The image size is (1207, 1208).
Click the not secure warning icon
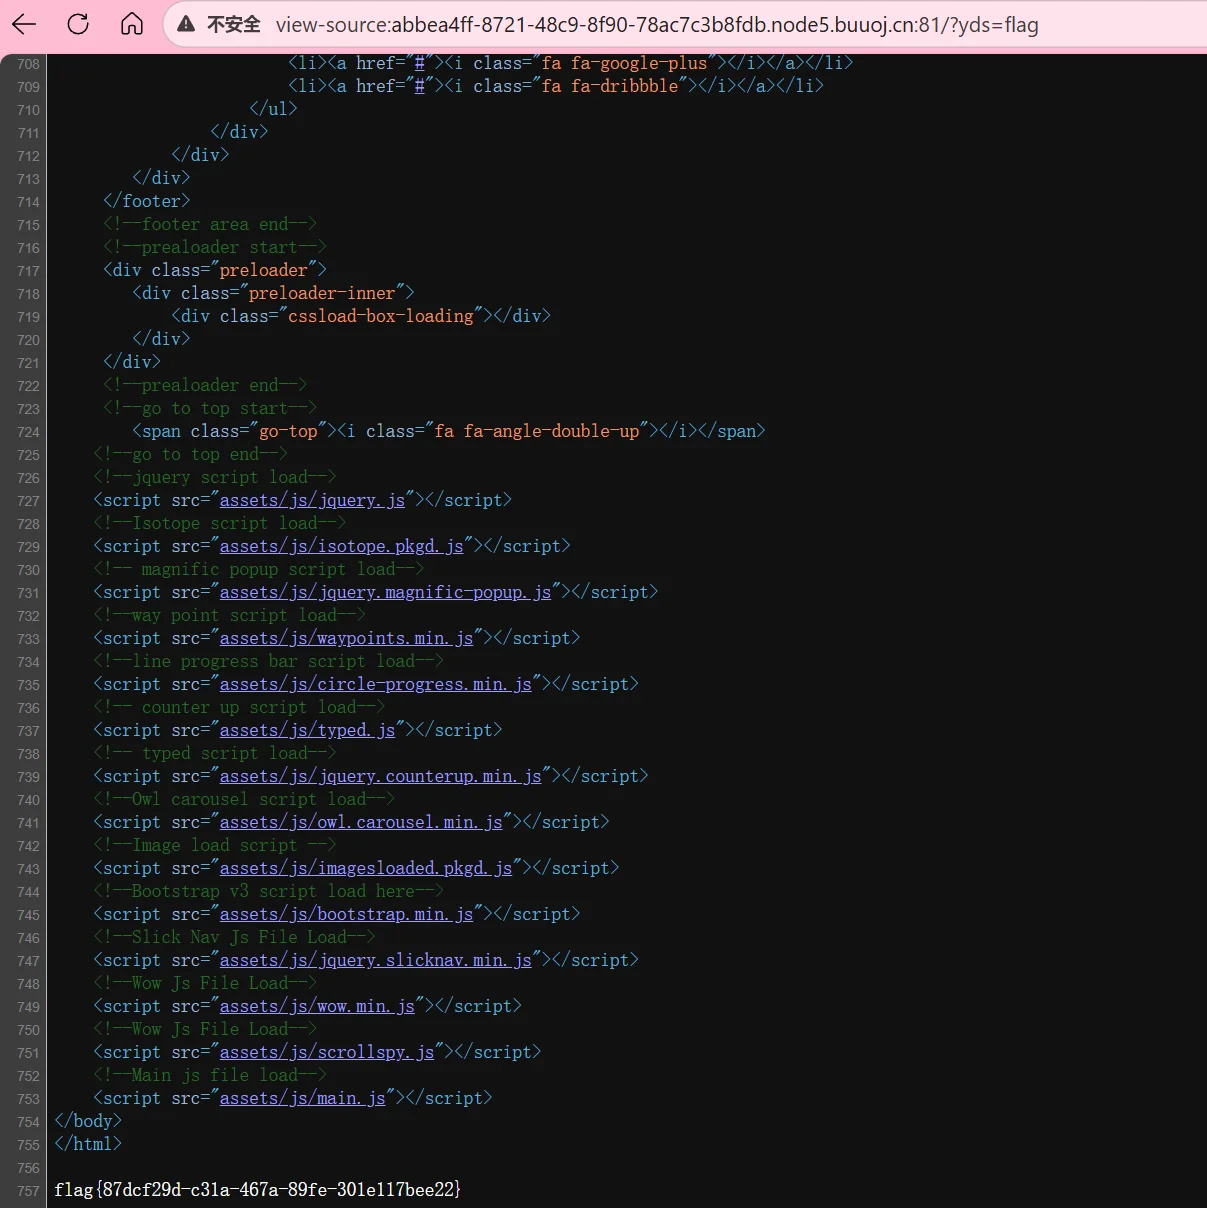click(x=186, y=25)
